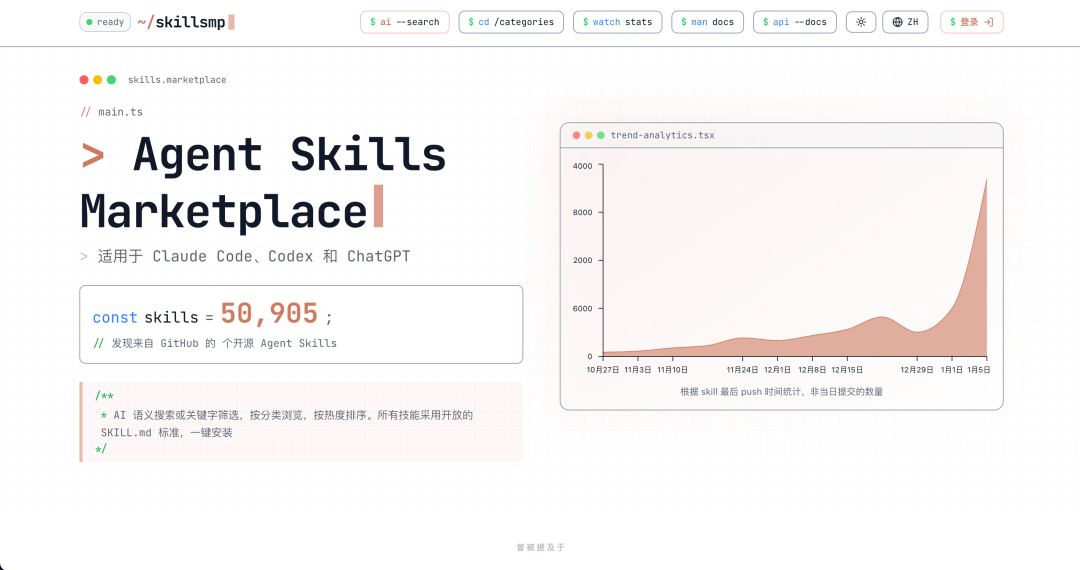Click green dot beside skills.marketplace
1080x570 pixels.
[x=111, y=80]
